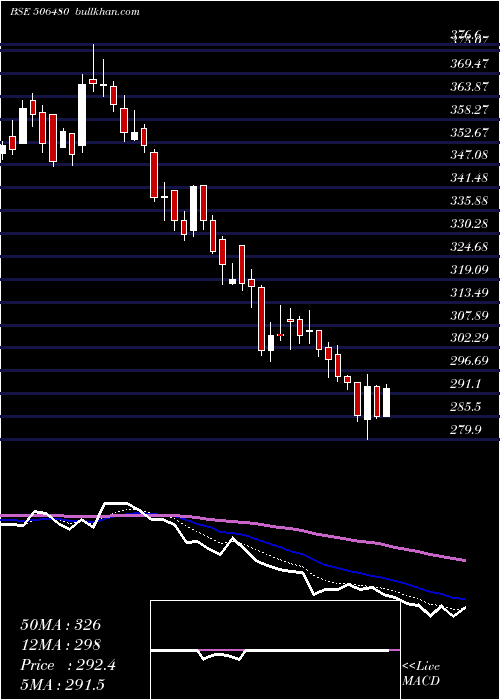500x700 pixels.
Task: Select the 302.29 price axis label
Action: pos(469,338)
